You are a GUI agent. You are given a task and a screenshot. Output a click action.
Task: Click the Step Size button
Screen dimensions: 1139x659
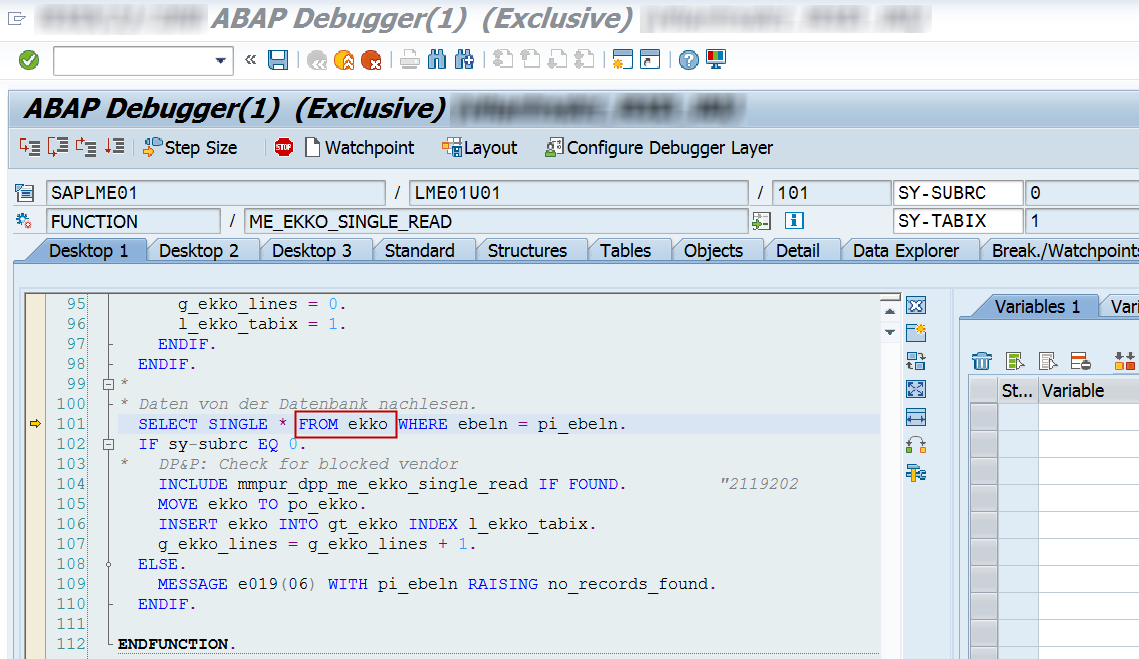pos(192,147)
